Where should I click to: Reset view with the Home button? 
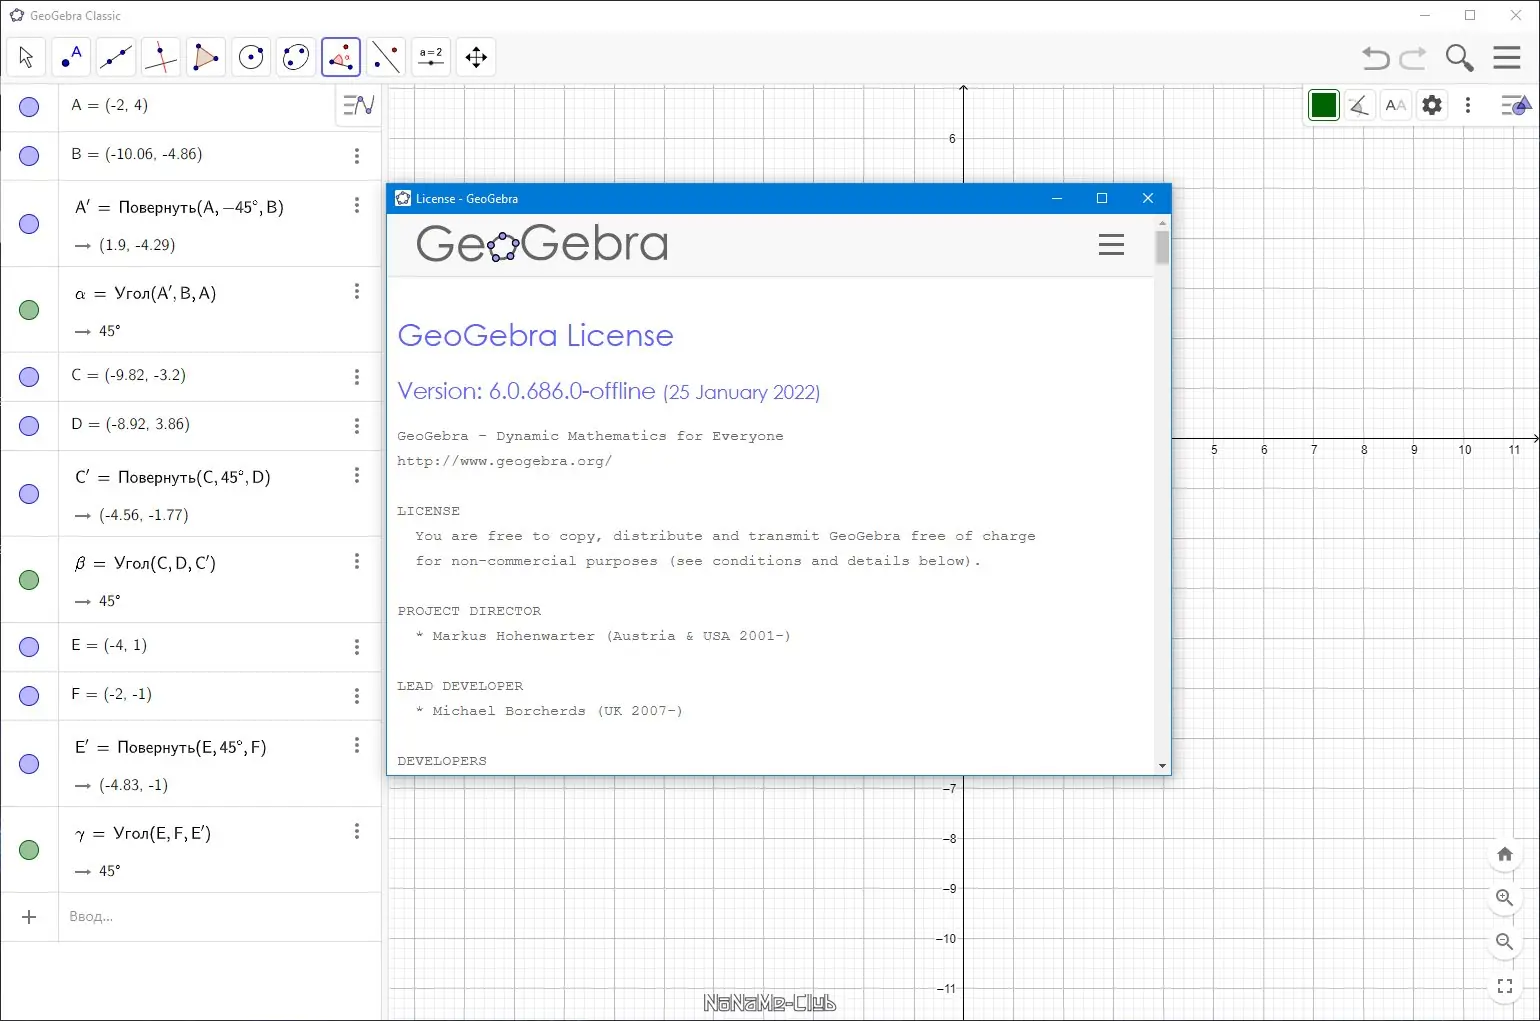coord(1505,854)
